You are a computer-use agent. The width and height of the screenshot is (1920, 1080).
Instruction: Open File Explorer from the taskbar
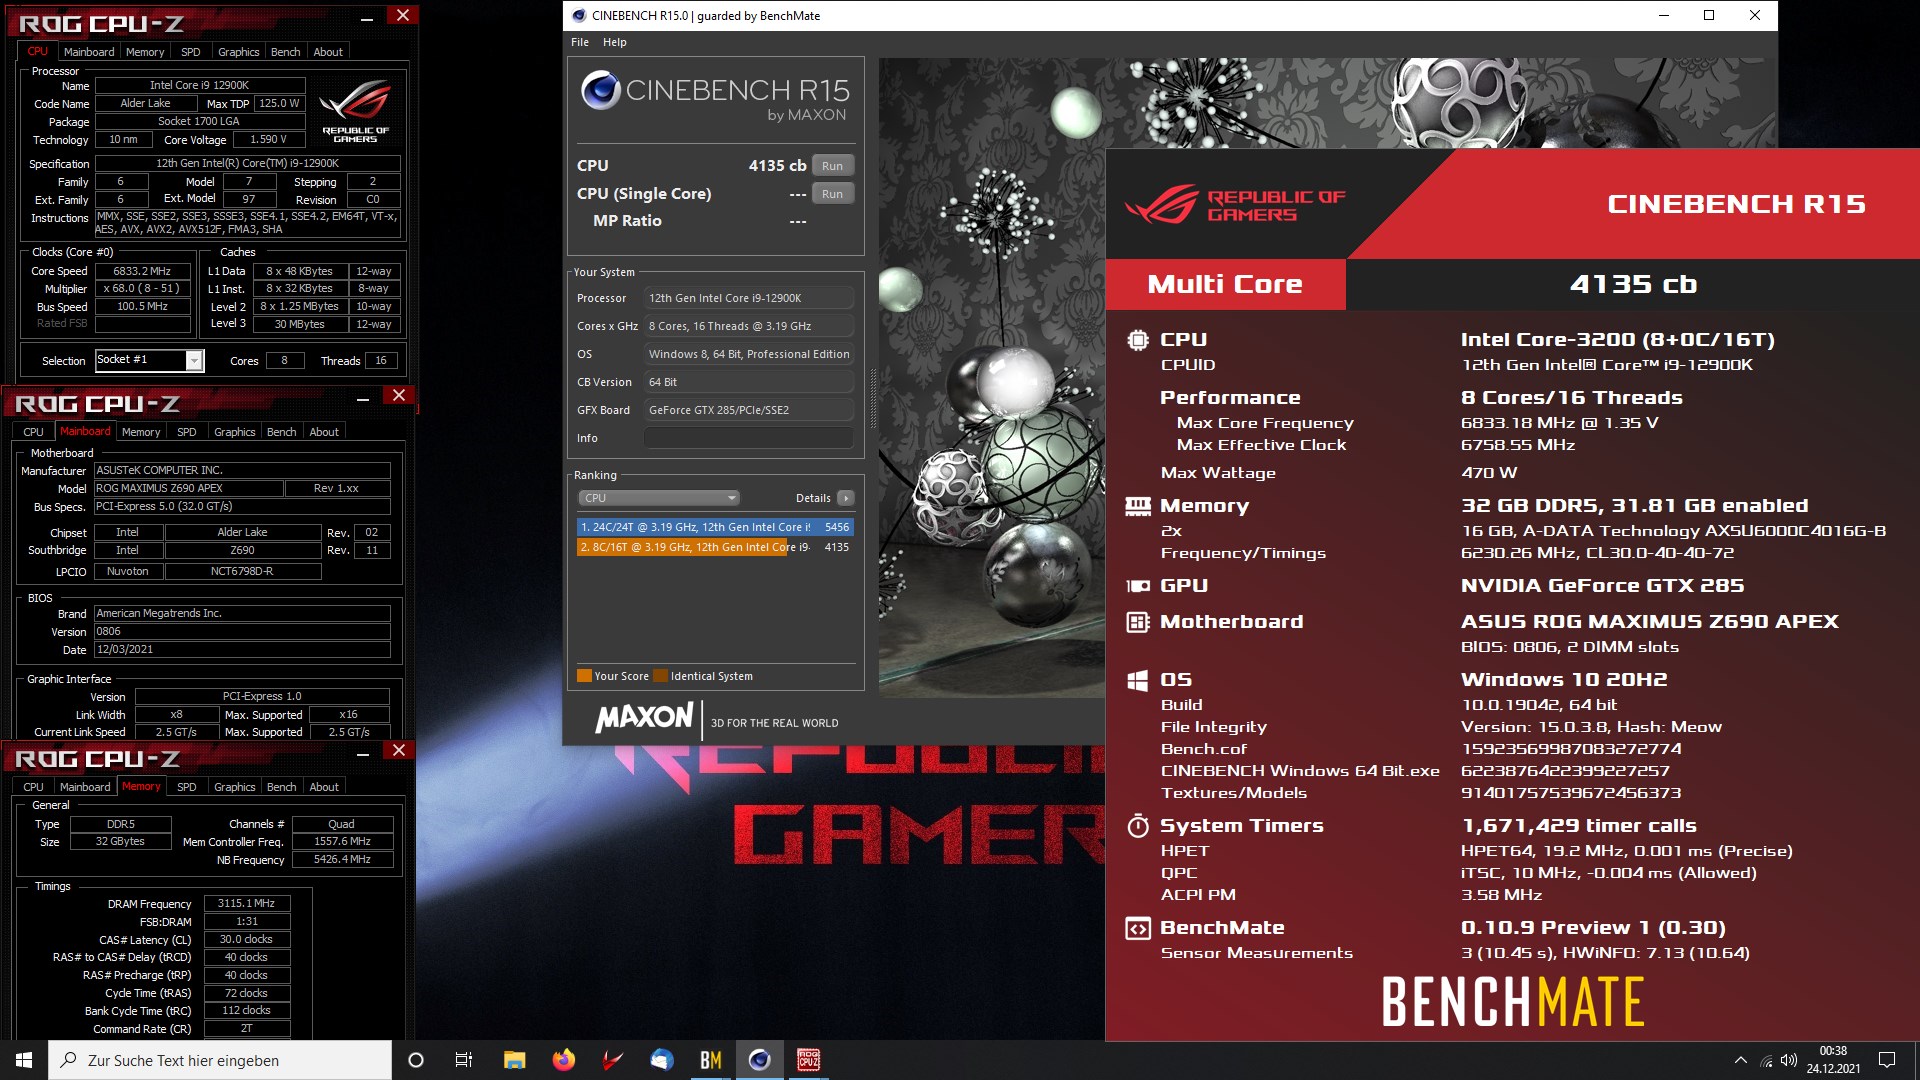point(514,1060)
